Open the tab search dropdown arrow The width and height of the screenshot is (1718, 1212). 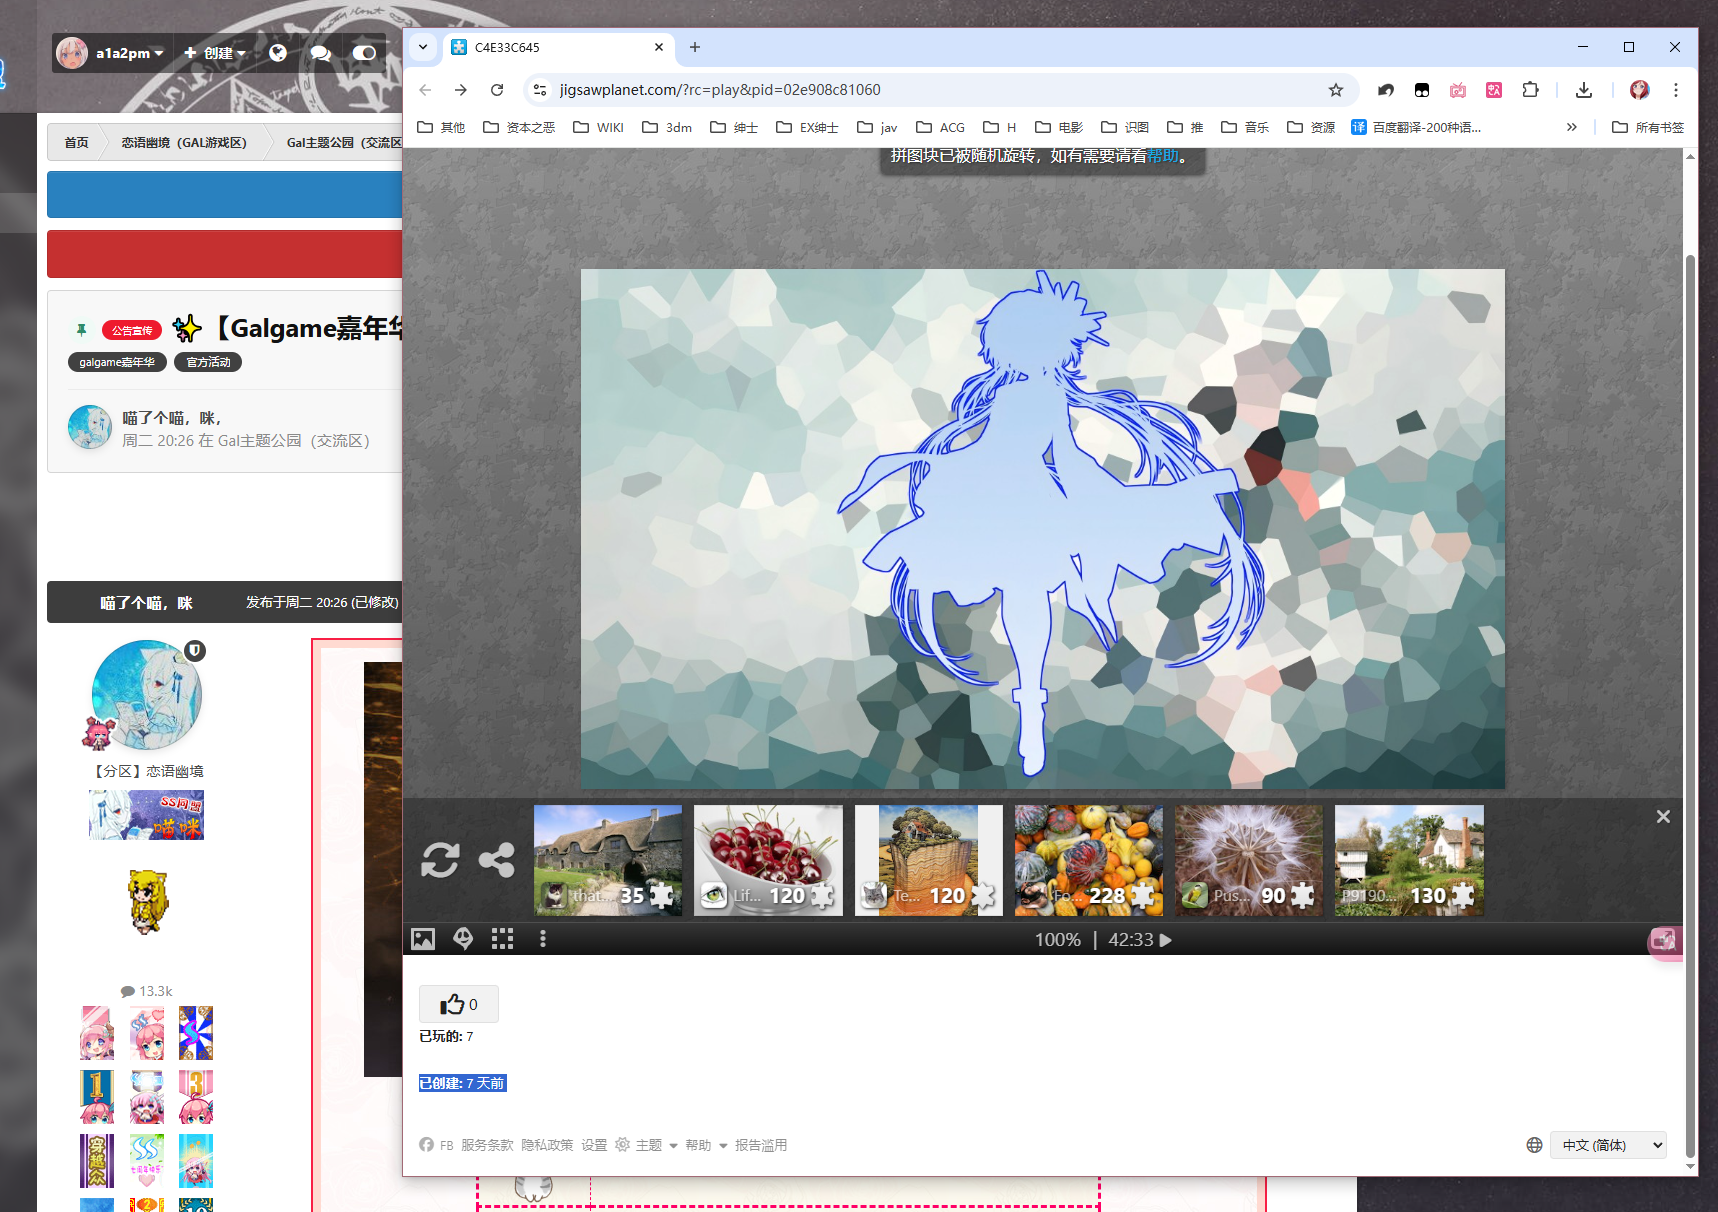(423, 47)
